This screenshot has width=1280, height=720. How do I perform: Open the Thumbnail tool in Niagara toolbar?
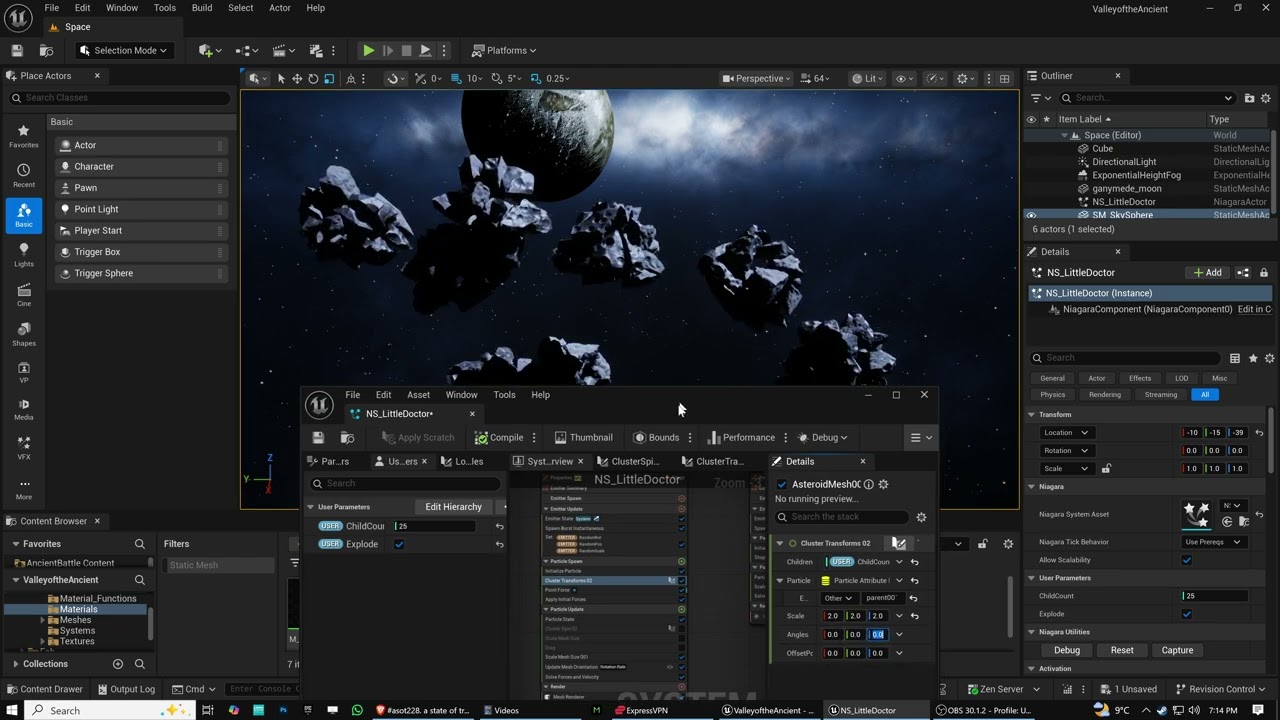583,437
